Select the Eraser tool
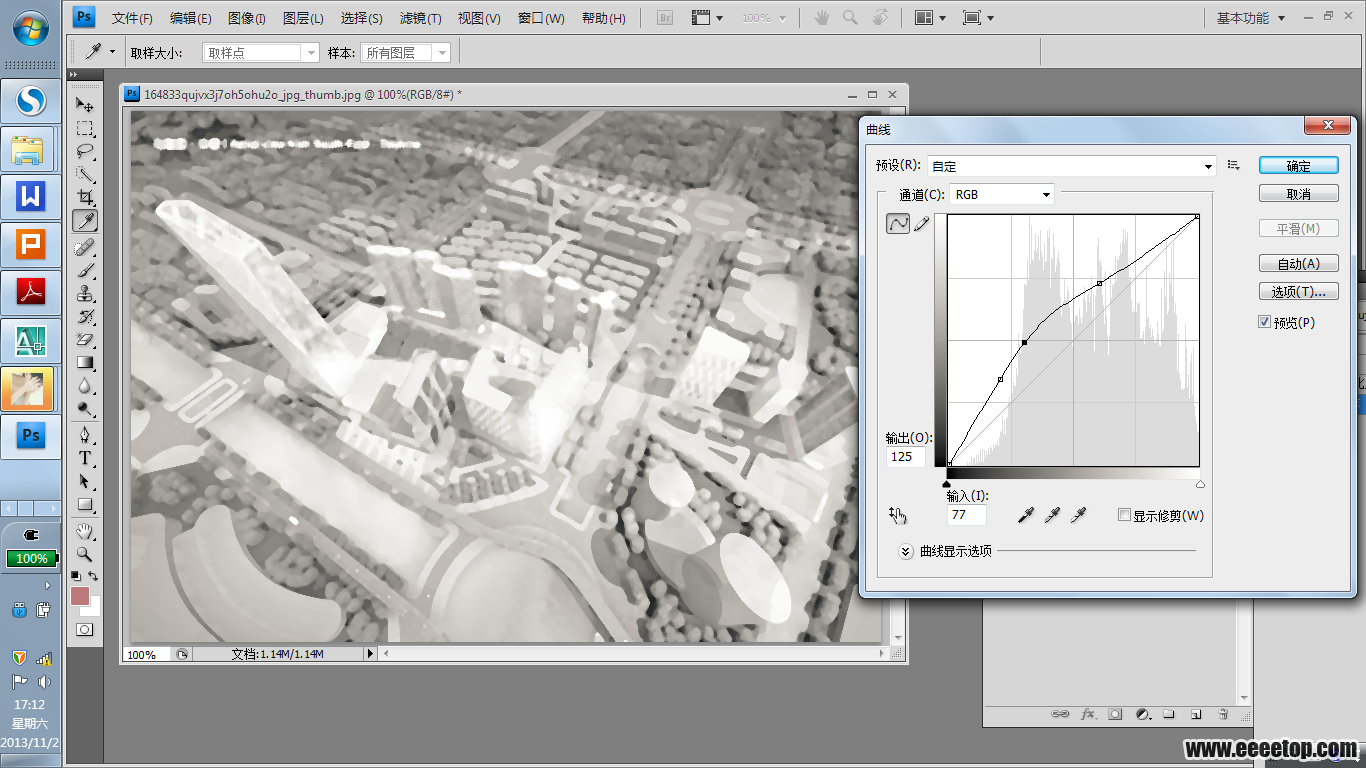Screen dimensions: 1366x768 pyautogui.click(x=85, y=340)
